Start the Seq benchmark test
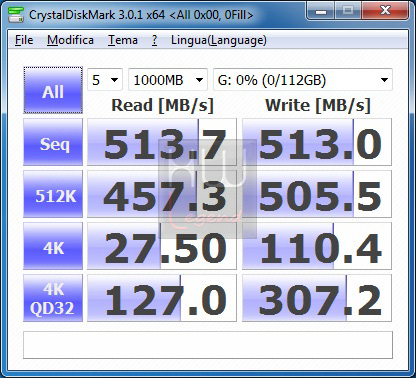Screen dimensions: 416x378 pos(53,142)
